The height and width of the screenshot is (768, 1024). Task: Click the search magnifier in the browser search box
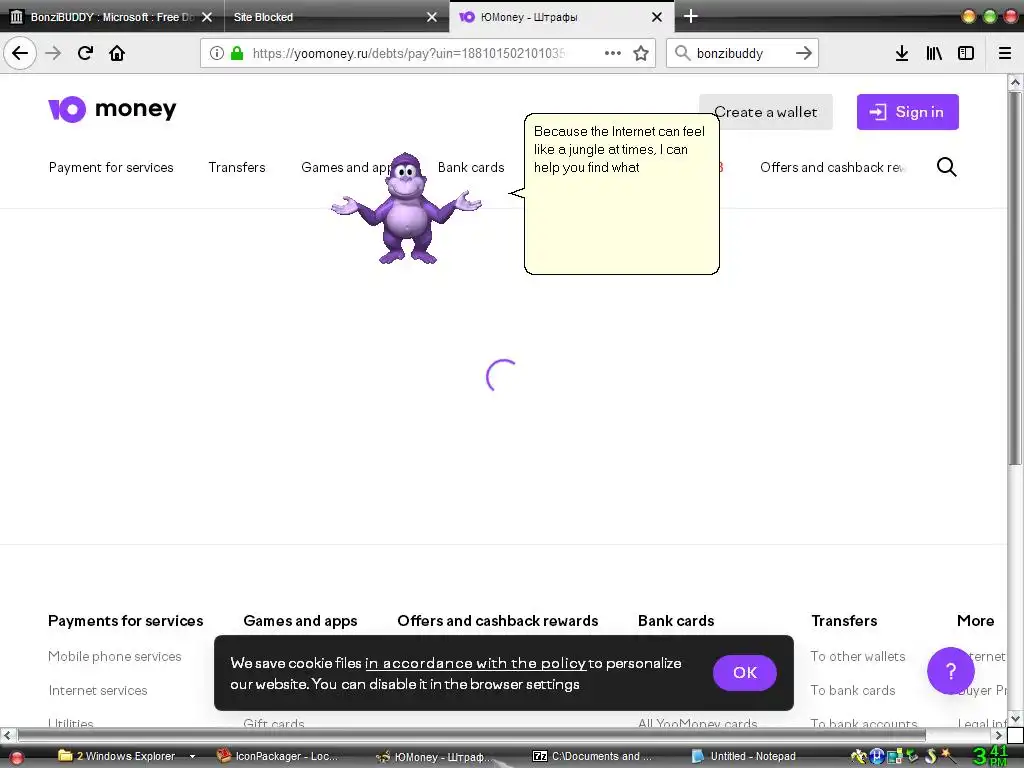coord(682,53)
